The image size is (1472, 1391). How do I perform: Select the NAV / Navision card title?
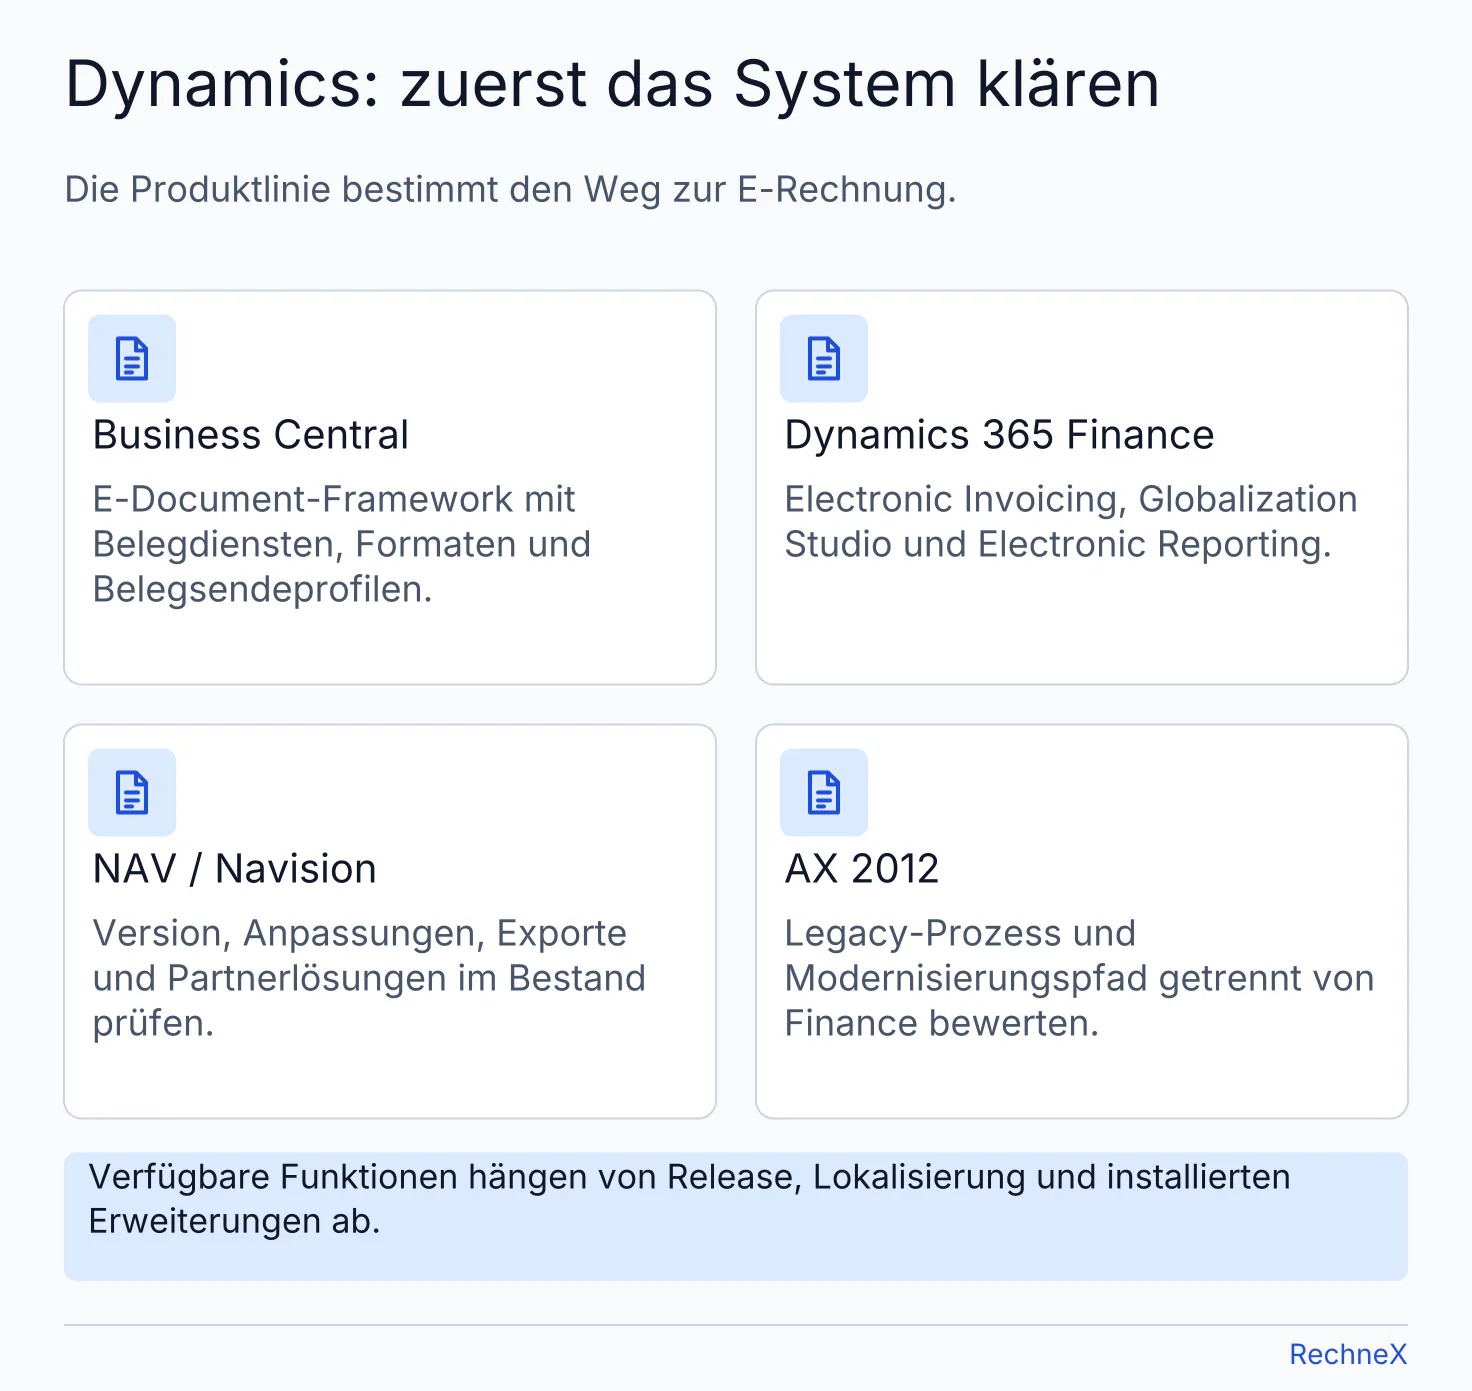click(x=235, y=869)
